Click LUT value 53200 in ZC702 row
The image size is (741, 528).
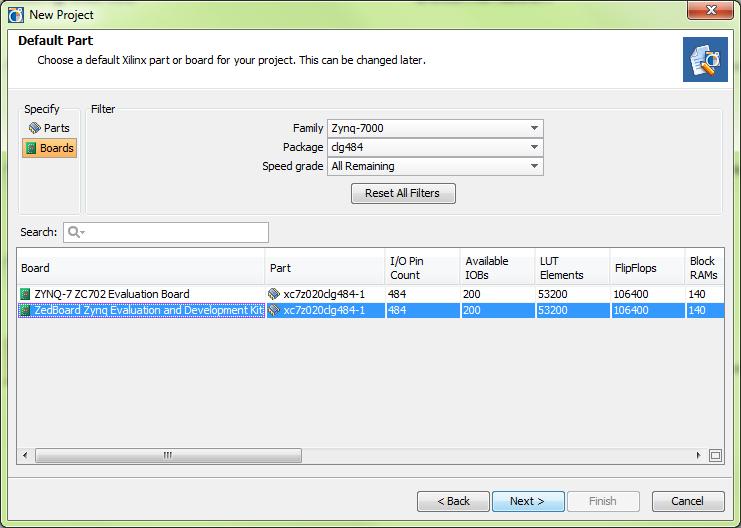point(552,294)
